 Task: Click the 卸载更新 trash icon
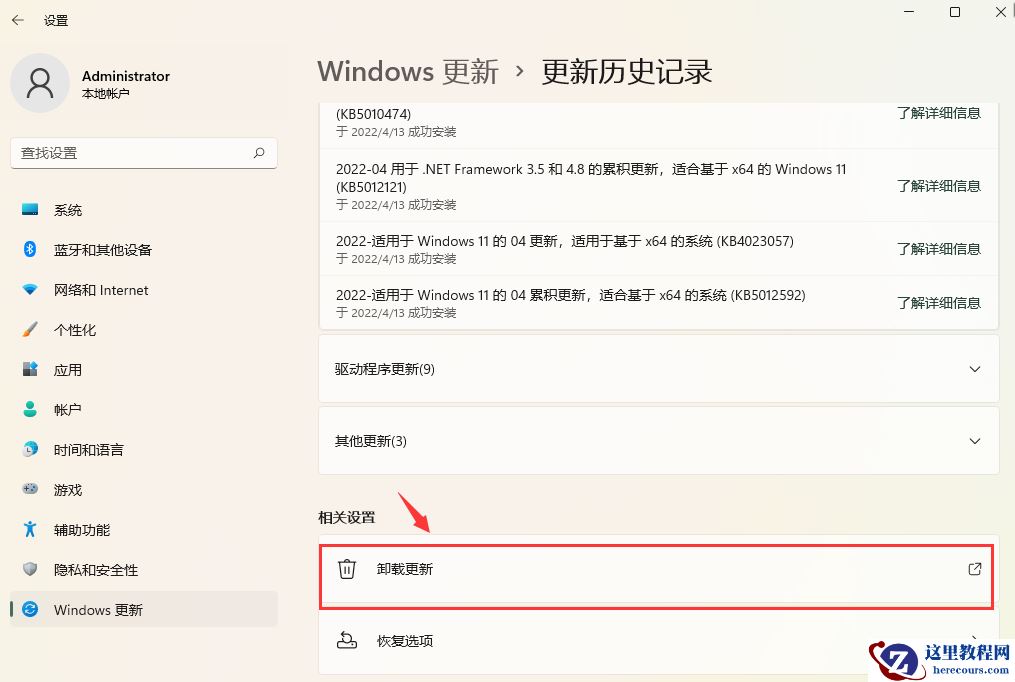coord(346,568)
